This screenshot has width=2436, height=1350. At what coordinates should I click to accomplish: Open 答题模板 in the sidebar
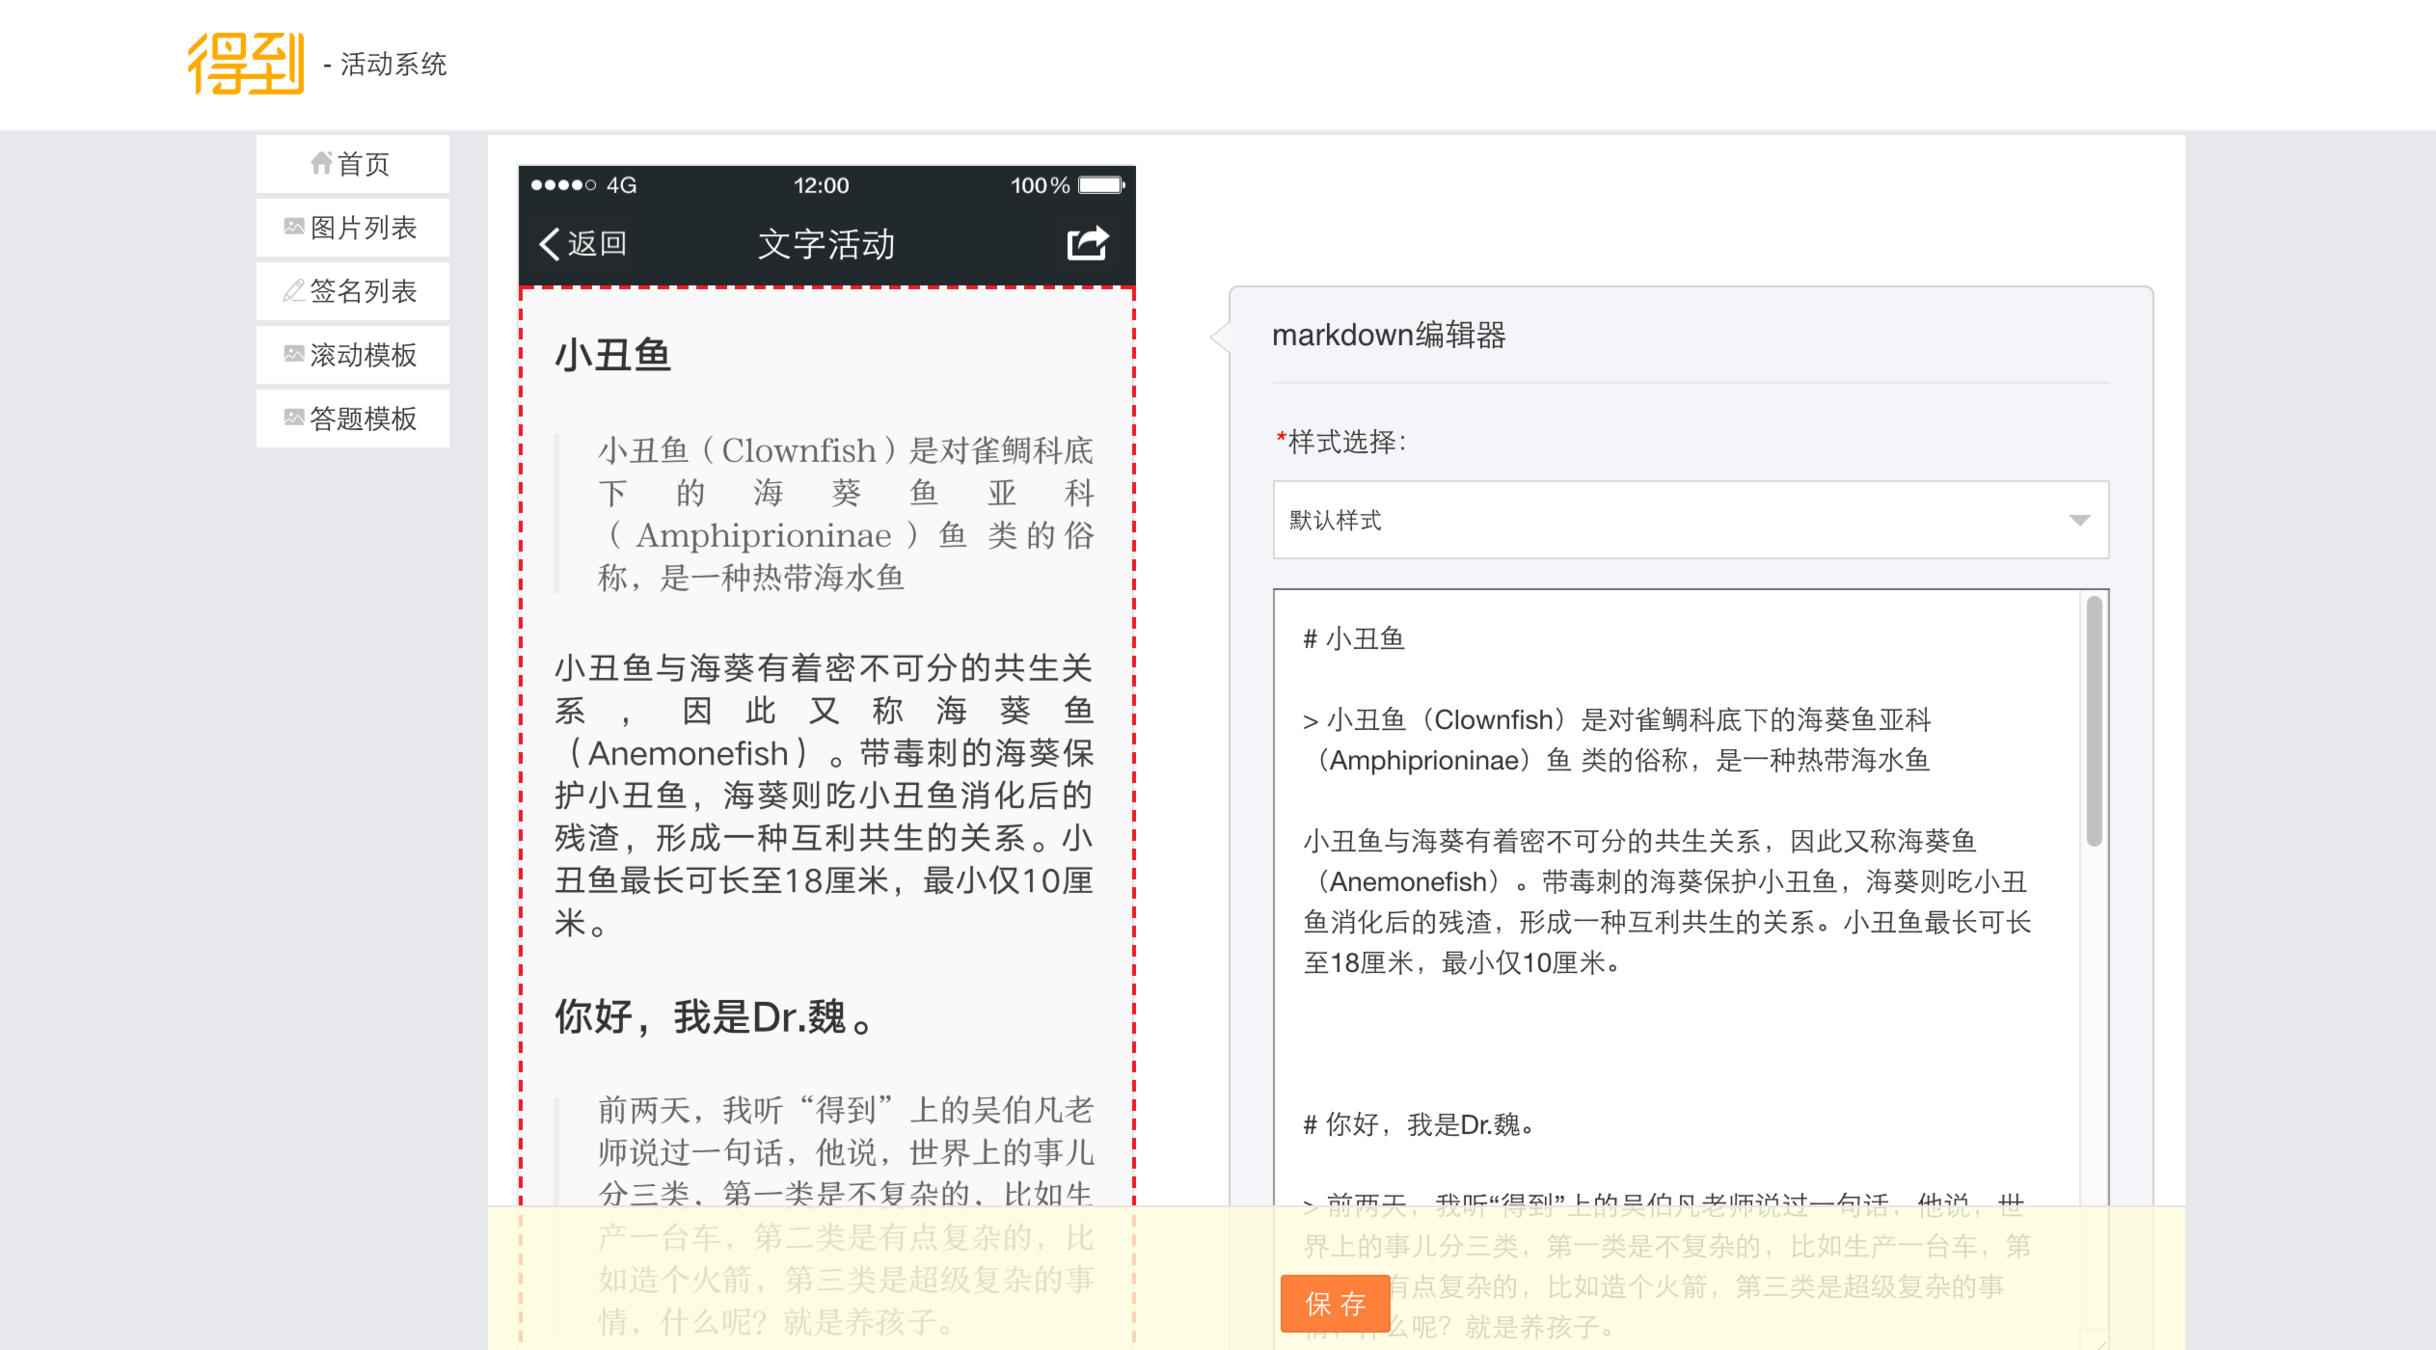(363, 419)
